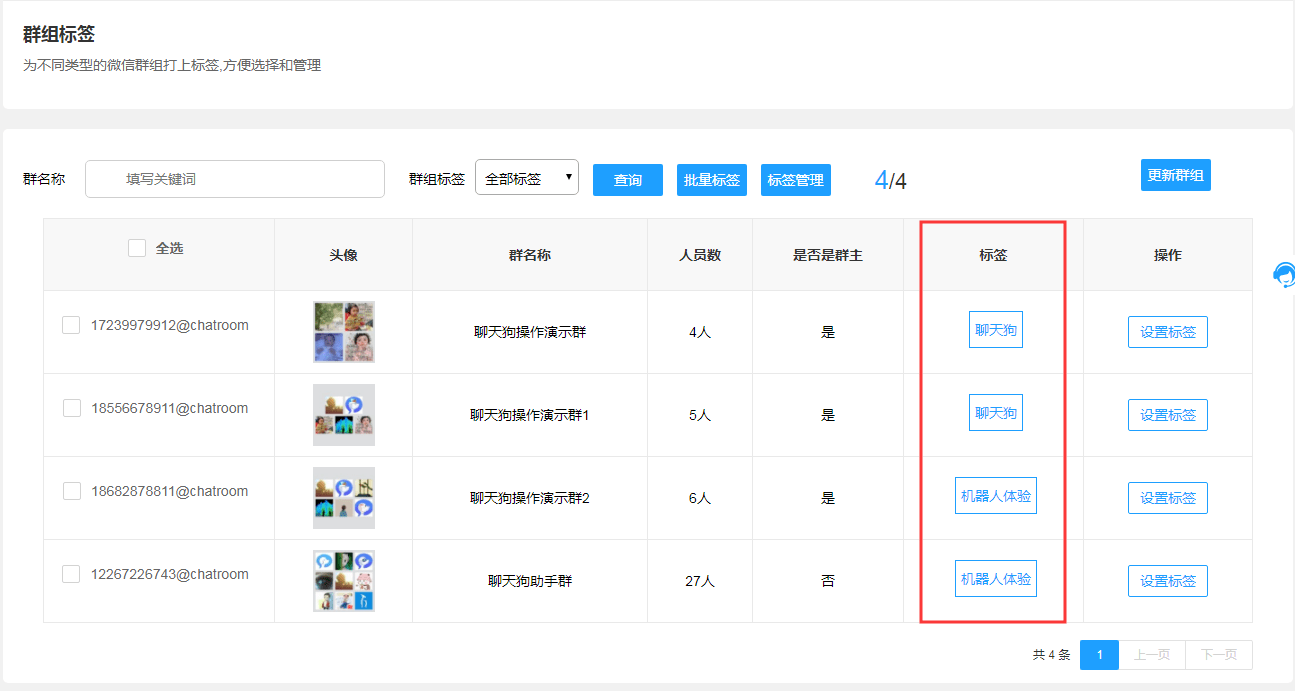Click group name 聊天狗操作演示群1

(530, 415)
